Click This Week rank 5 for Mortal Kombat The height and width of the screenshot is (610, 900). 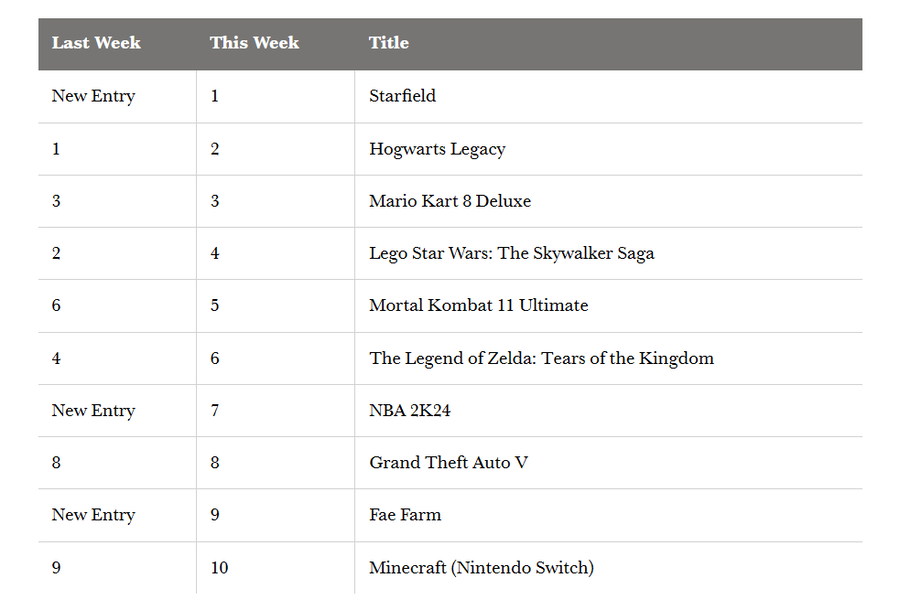tap(215, 305)
